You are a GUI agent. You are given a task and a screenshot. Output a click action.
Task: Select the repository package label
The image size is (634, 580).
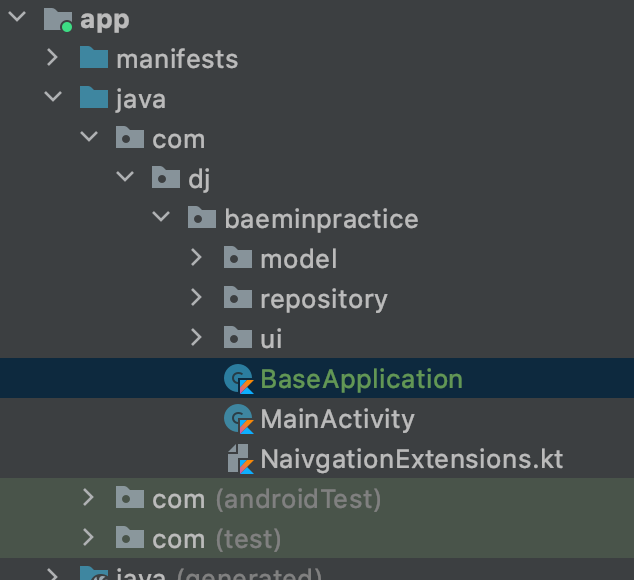point(324,299)
